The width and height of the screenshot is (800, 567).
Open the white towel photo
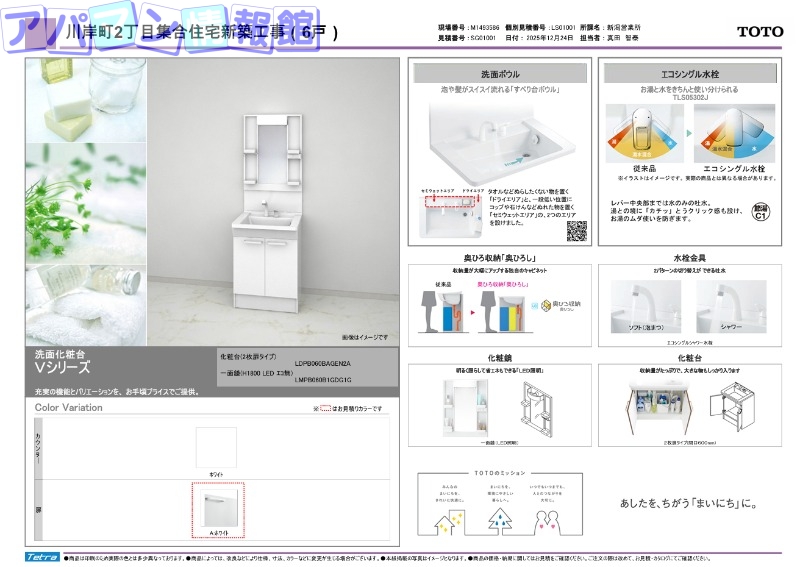(86, 305)
